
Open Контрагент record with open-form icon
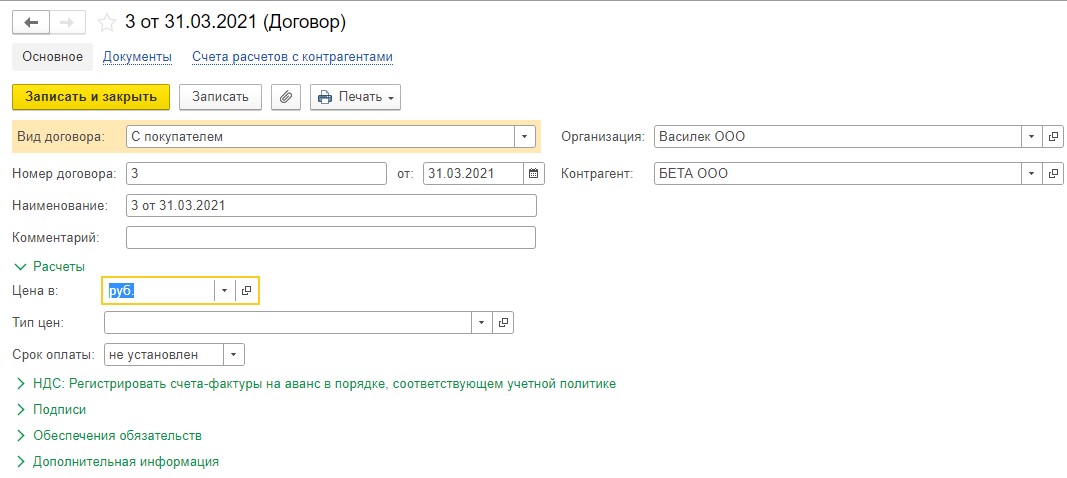[x=1053, y=174]
